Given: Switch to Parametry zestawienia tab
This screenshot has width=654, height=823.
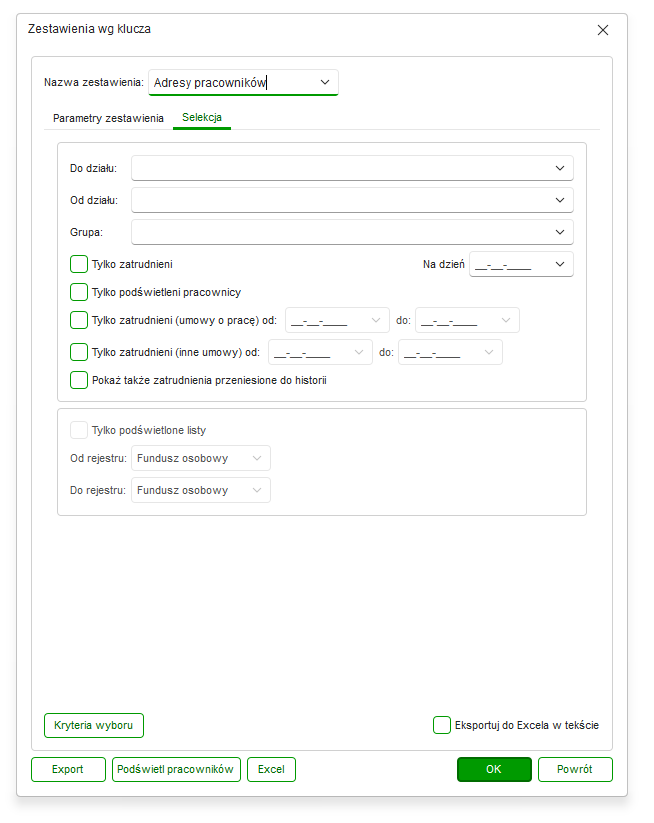Looking at the screenshot, I should 108,118.
